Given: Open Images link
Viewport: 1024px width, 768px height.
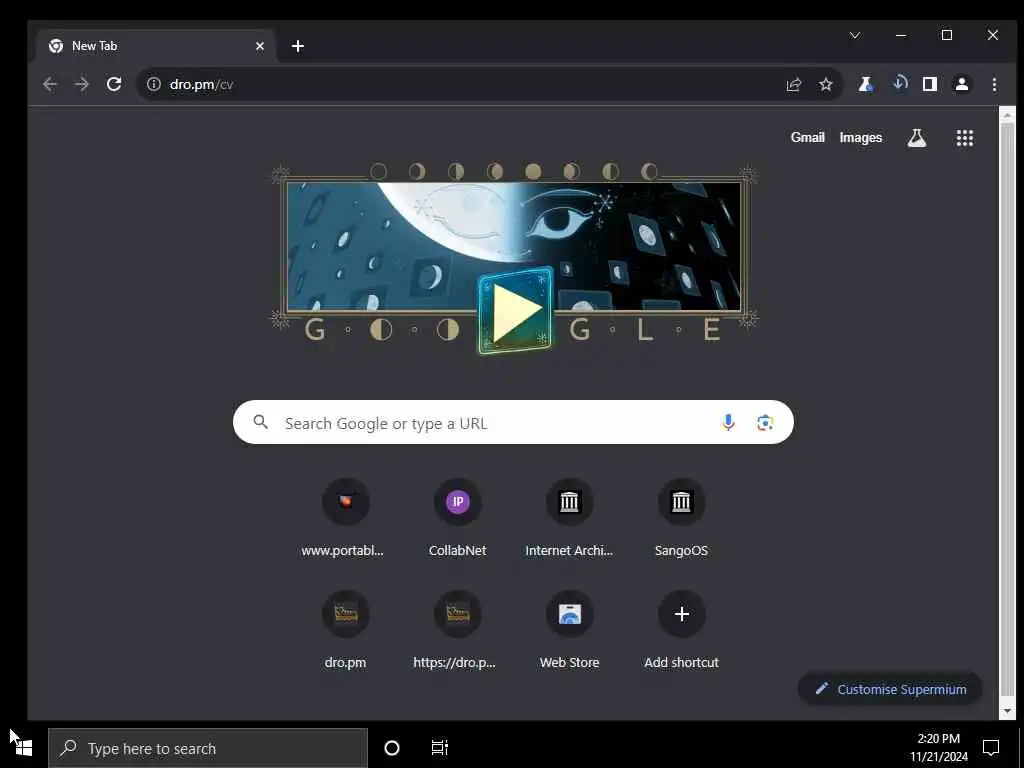Looking at the screenshot, I should pos(861,137).
